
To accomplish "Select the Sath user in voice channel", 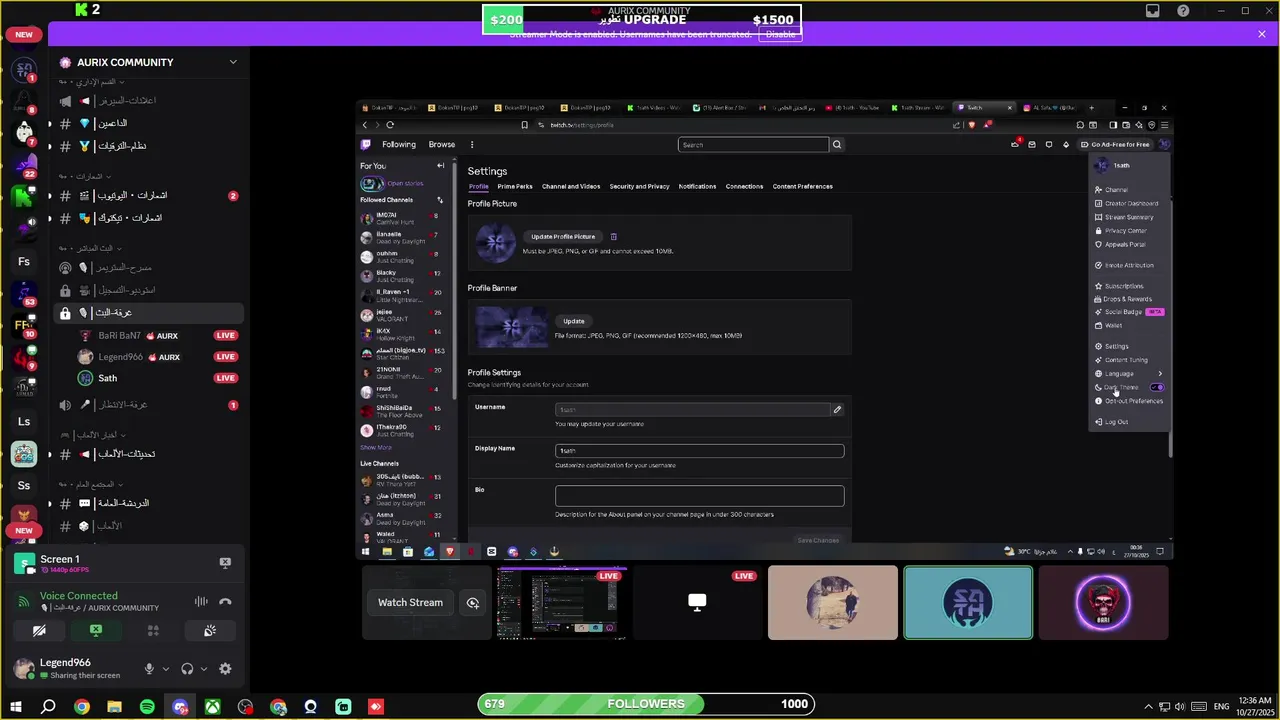I will pyautogui.click(x=158, y=378).
